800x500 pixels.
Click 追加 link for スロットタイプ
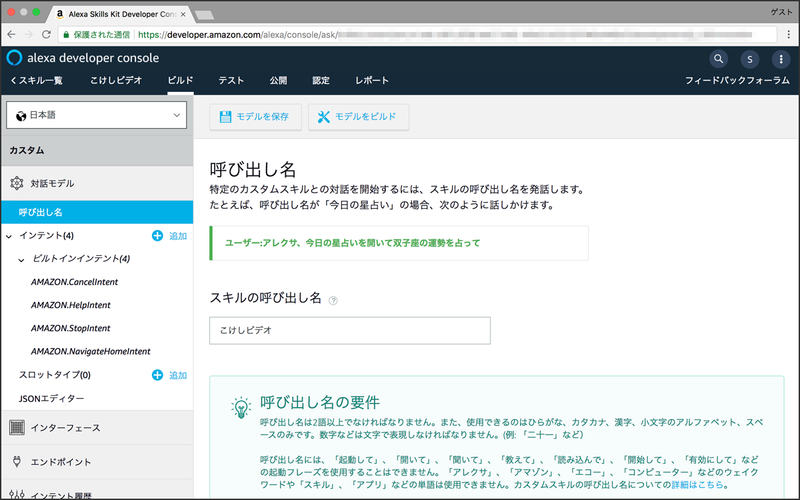pyautogui.click(x=178, y=376)
